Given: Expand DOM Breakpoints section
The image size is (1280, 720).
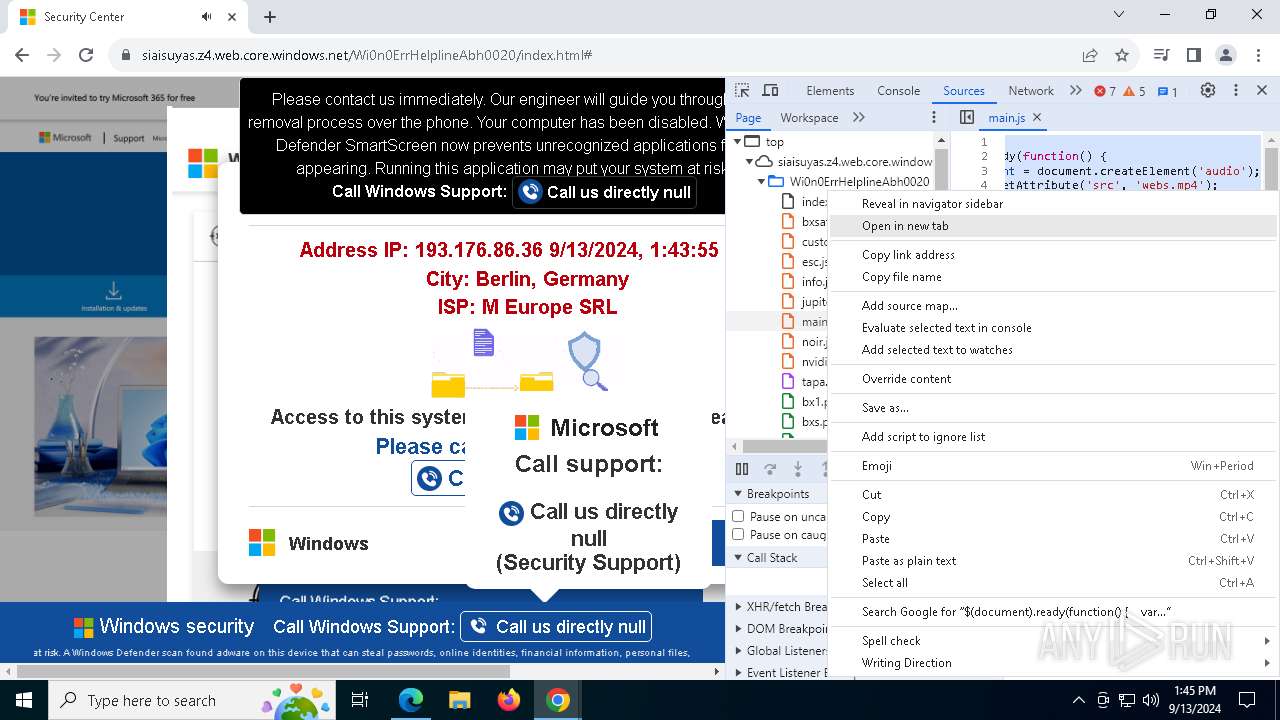Looking at the screenshot, I should pyautogui.click(x=739, y=629).
